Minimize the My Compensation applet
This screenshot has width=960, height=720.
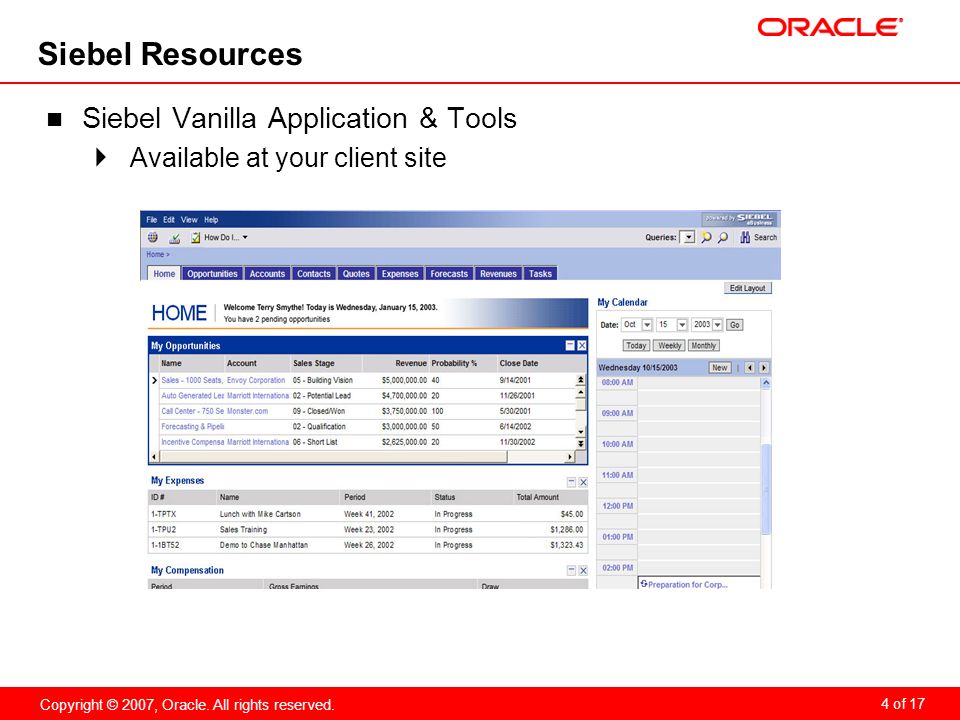[x=571, y=571]
